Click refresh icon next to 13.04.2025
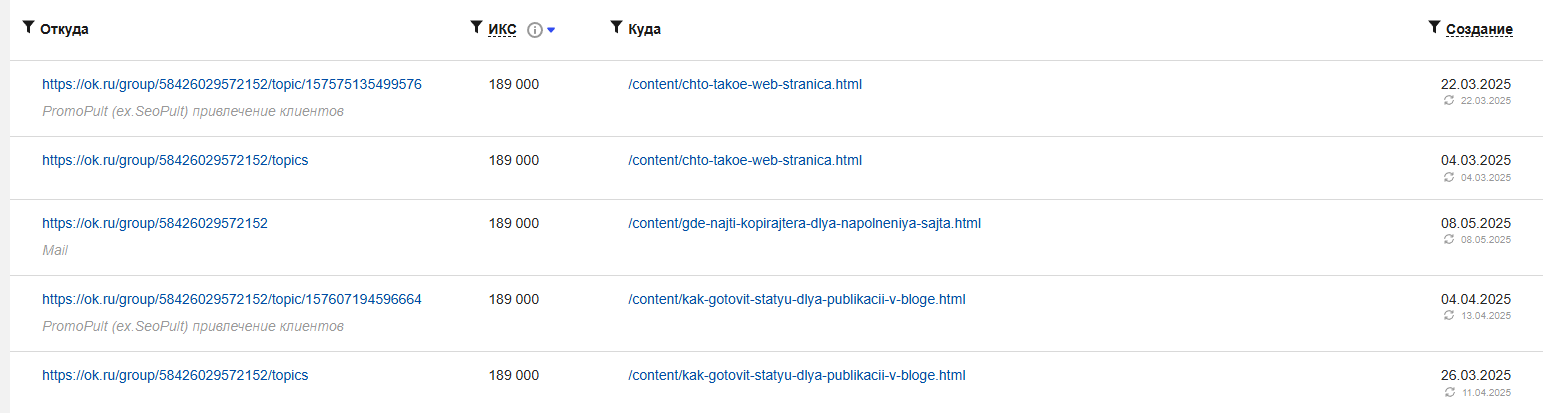This screenshot has height=413, width=1543. [x=1449, y=315]
